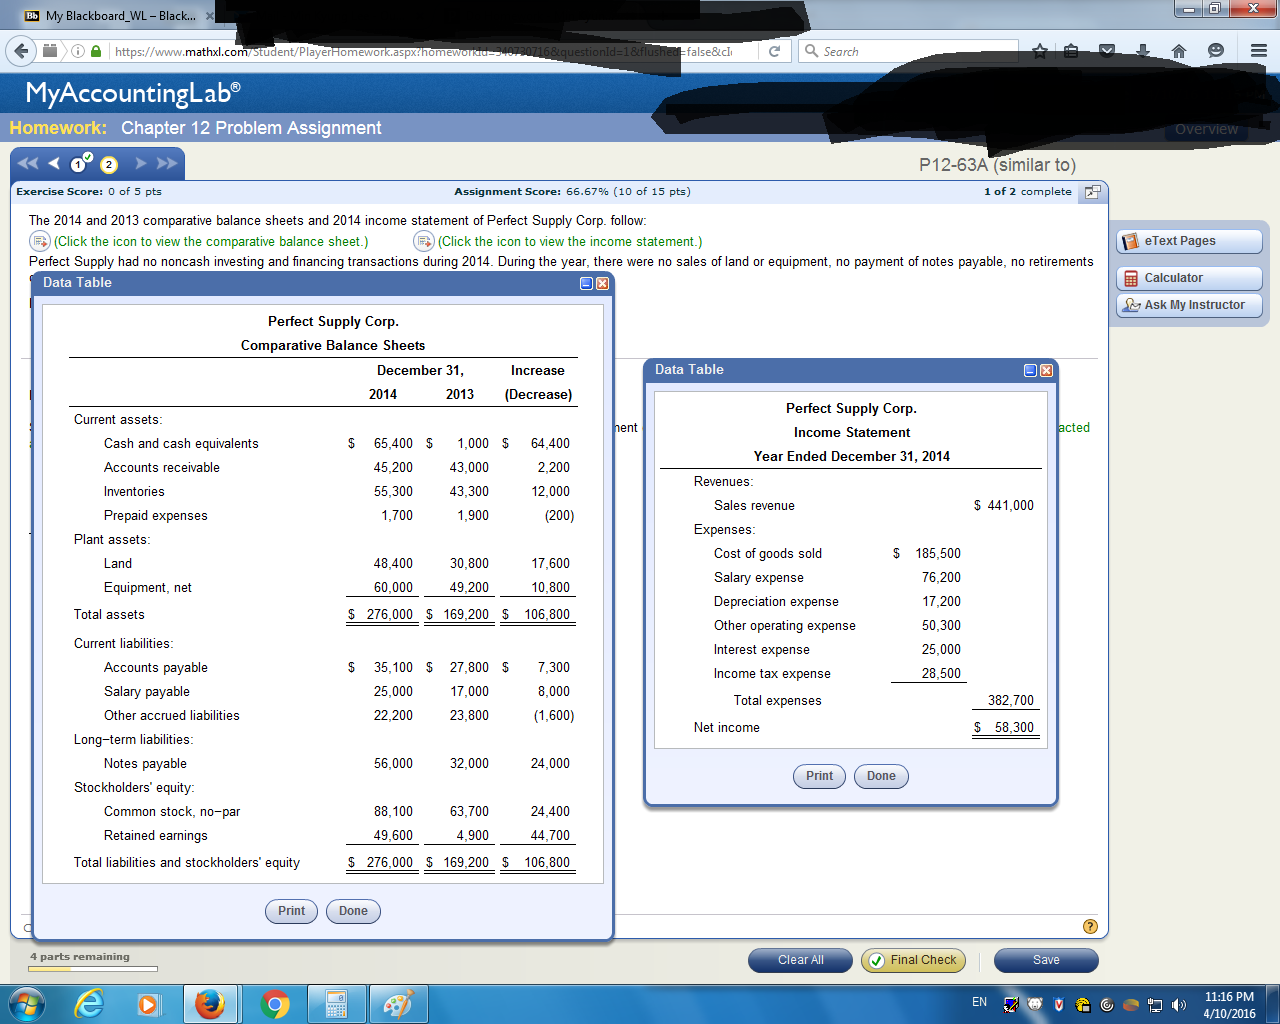Click the Total expenses value 382,700
This screenshot has height=1024, width=1280.
(1011, 701)
